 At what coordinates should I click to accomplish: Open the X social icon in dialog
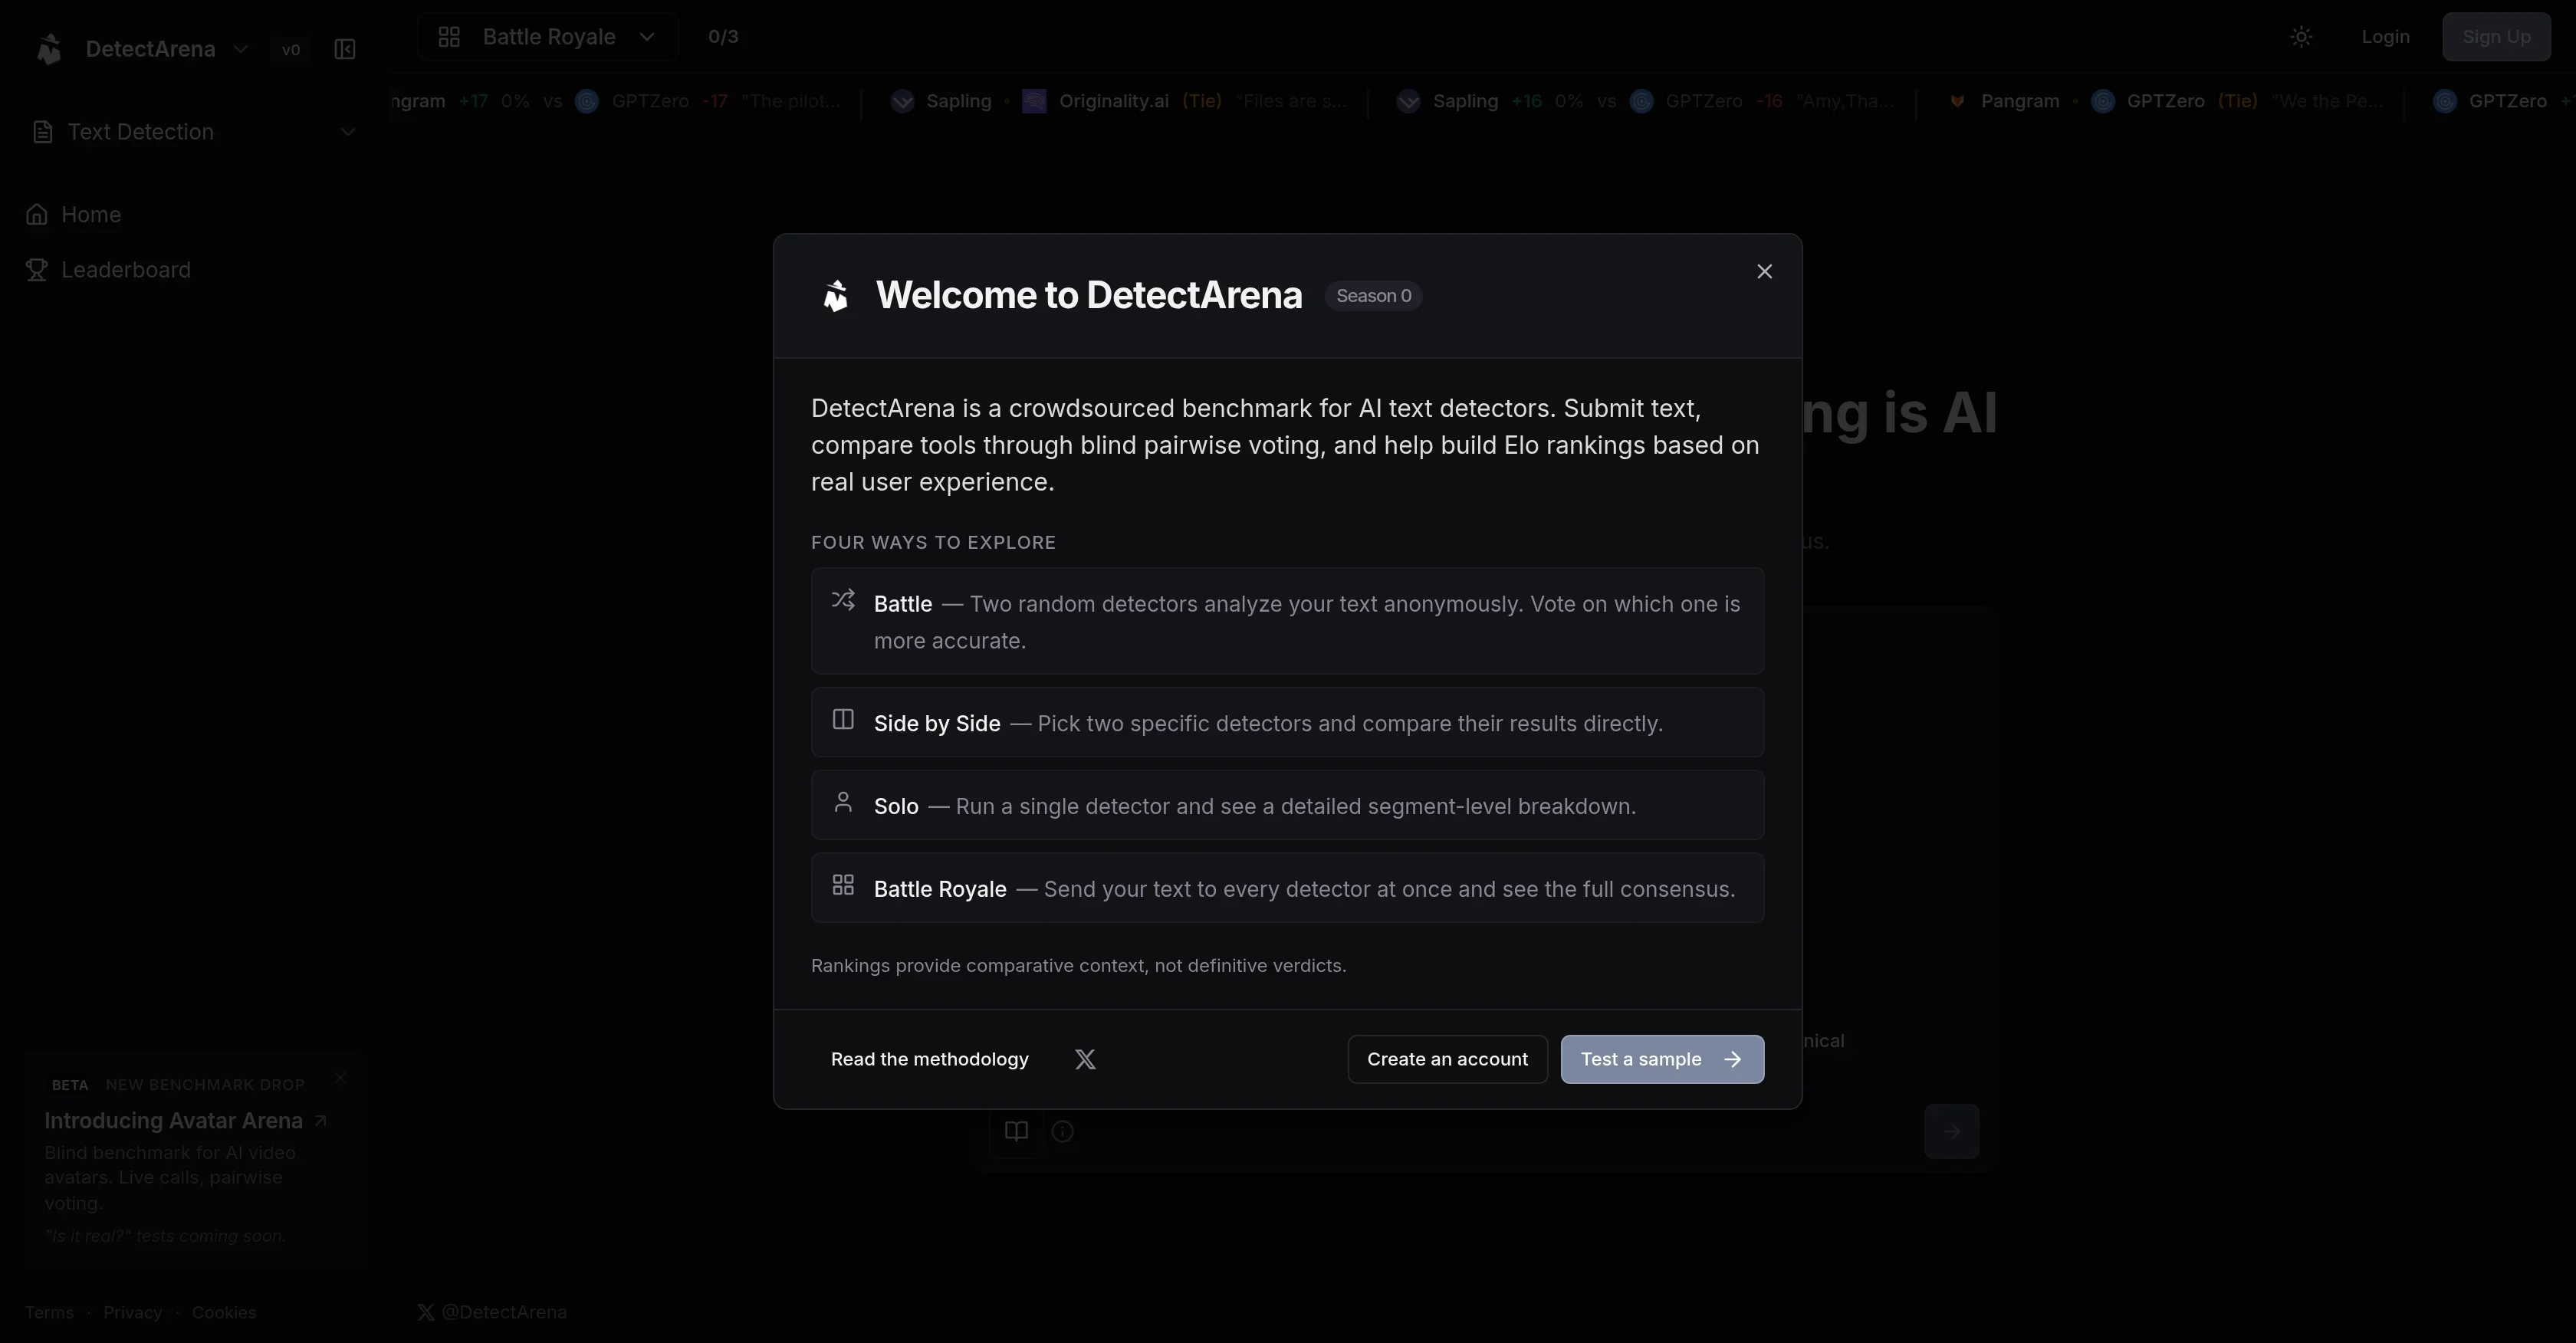point(1085,1059)
